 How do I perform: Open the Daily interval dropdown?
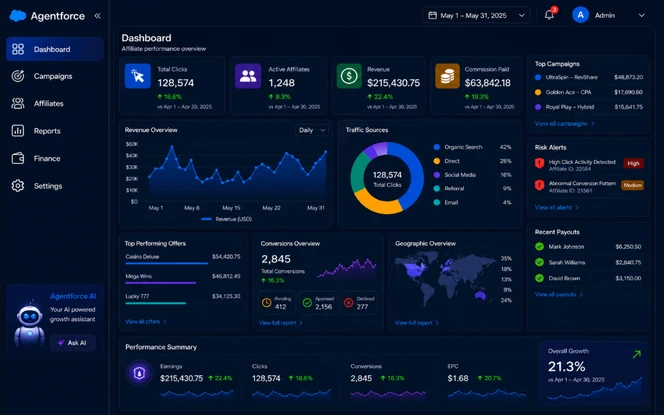[x=312, y=130]
